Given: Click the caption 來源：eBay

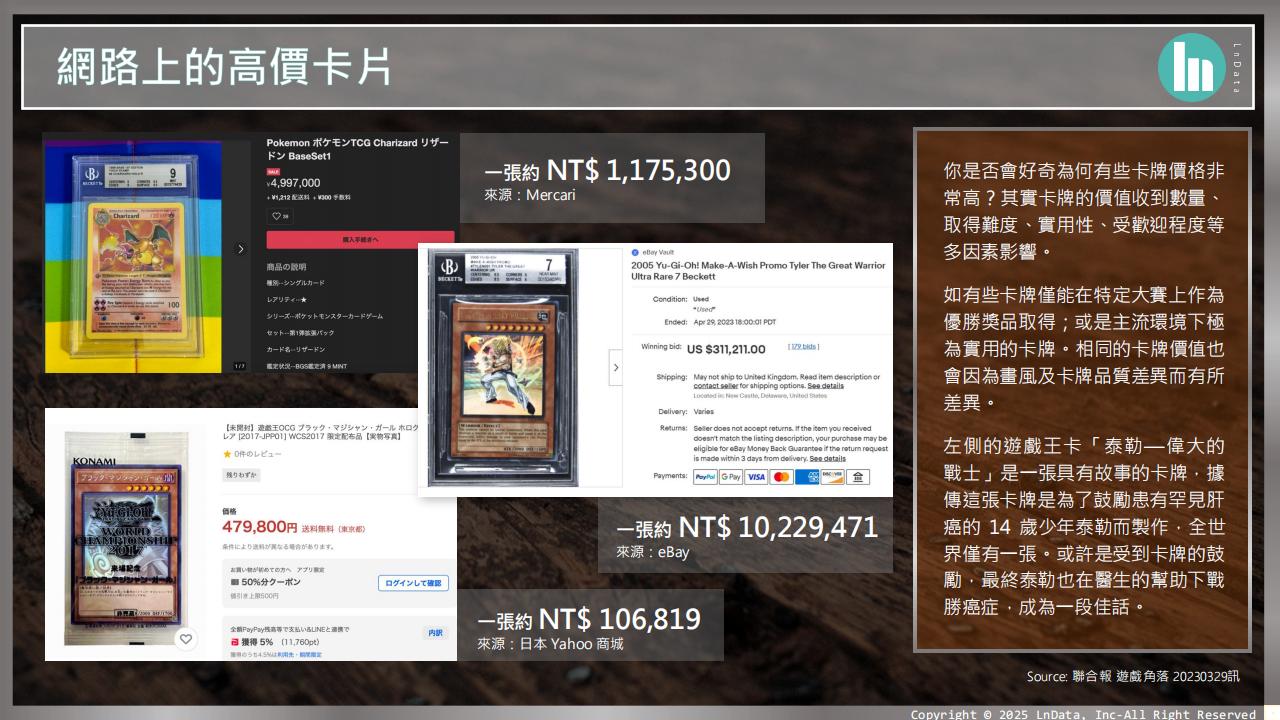Looking at the screenshot, I should click(653, 552).
